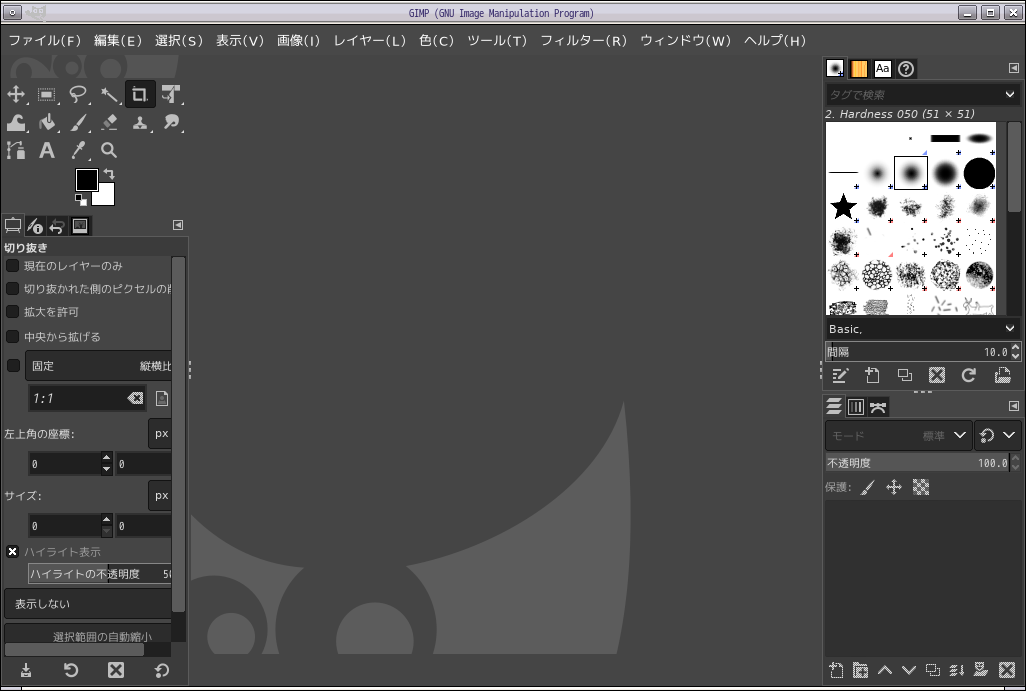
Task: Click the restore tool preset icon
Action: click(x=71, y=670)
